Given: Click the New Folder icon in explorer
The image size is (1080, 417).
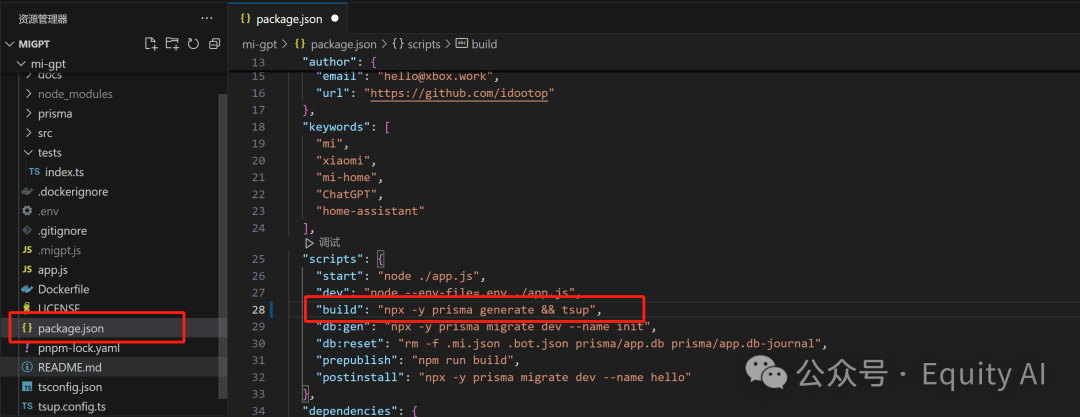Looking at the screenshot, I should point(172,44).
